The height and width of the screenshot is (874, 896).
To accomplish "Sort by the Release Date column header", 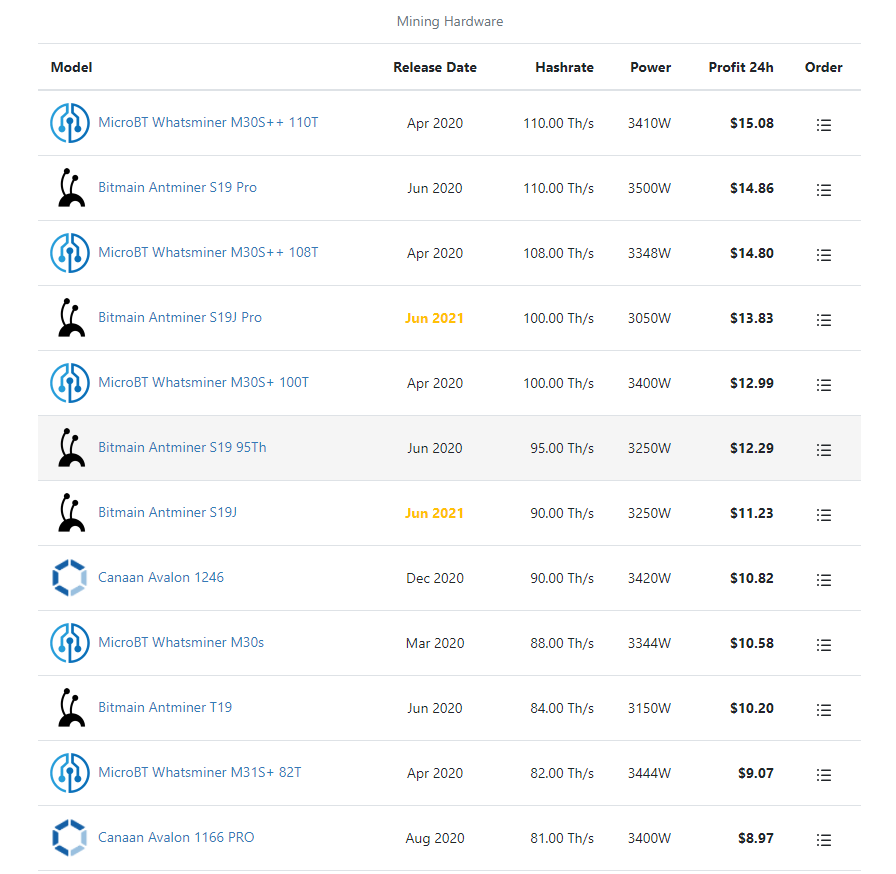I will (x=435, y=67).
